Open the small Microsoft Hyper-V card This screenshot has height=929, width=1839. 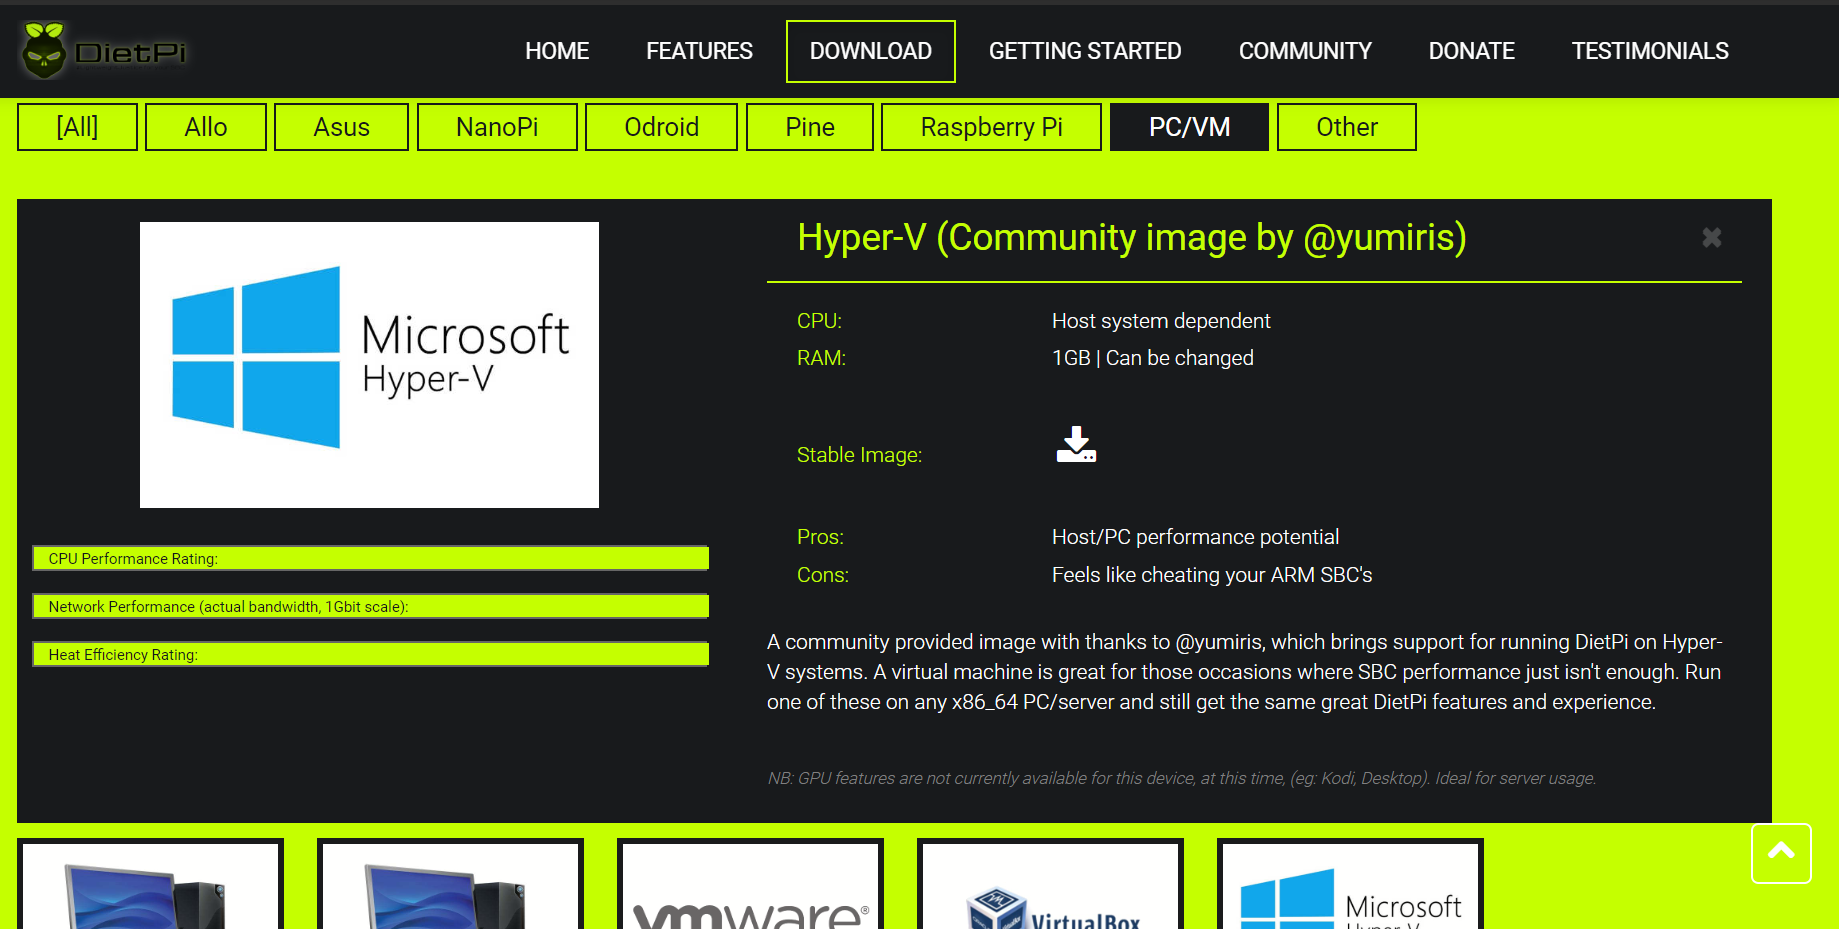1350,885
